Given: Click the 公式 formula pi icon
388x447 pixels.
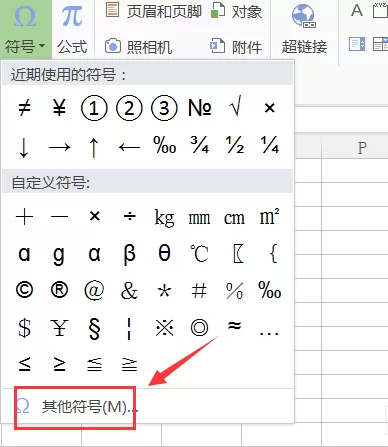Looking at the screenshot, I should point(72,16).
